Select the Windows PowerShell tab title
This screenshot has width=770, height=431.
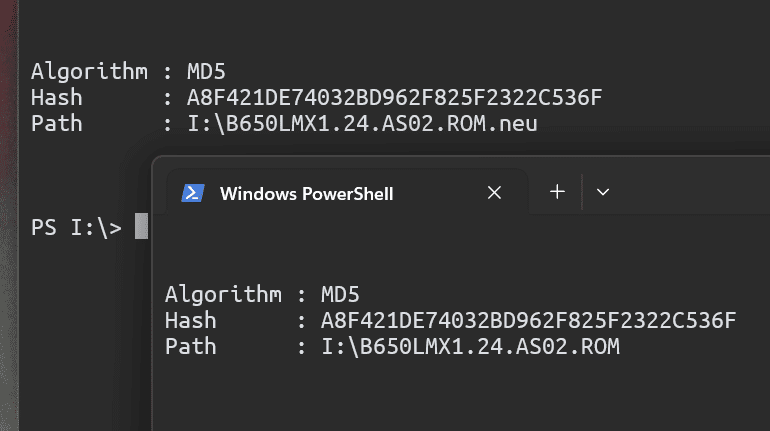point(306,194)
